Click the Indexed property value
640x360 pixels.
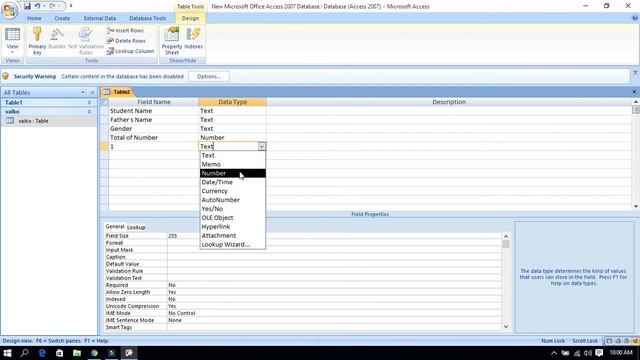pos(334,299)
